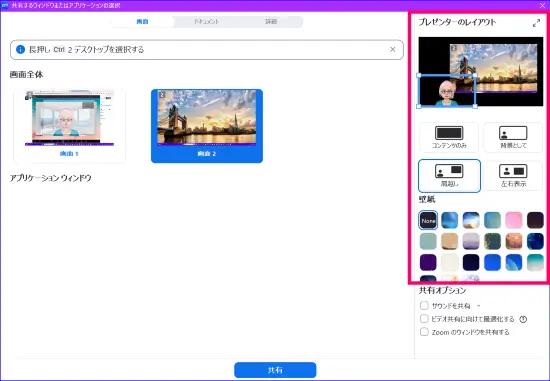This screenshot has width=550, height=381.
Task: Expand the presenter layout panel with arrows icon
Action: (x=536, y=24)
